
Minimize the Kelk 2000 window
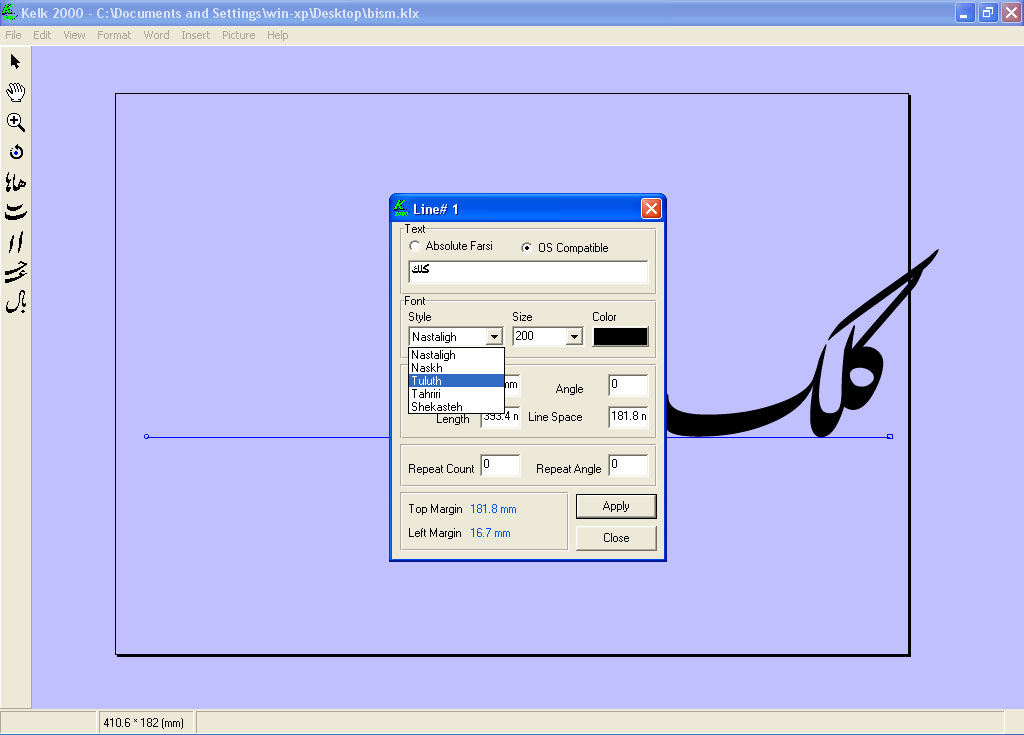[964, 12]
